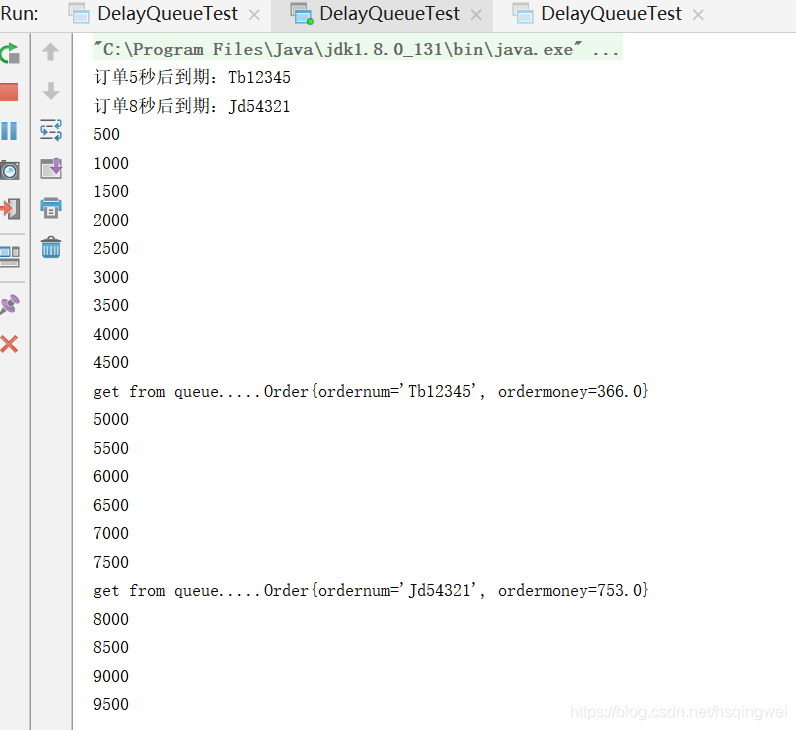Click the java.exe command line
The image size is (796, 730).
[x=357, y=49]
